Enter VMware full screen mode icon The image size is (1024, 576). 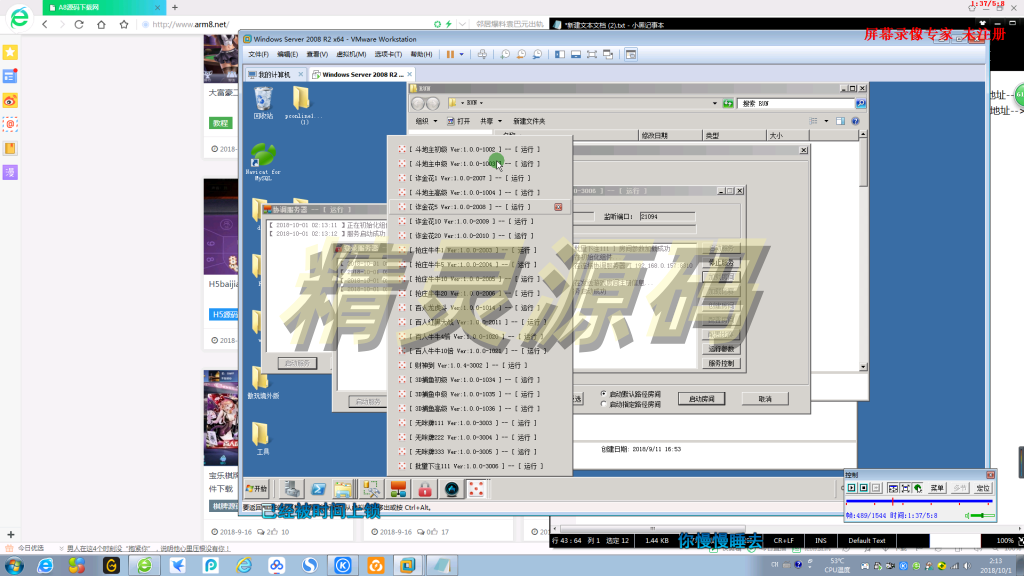[592, 55]
